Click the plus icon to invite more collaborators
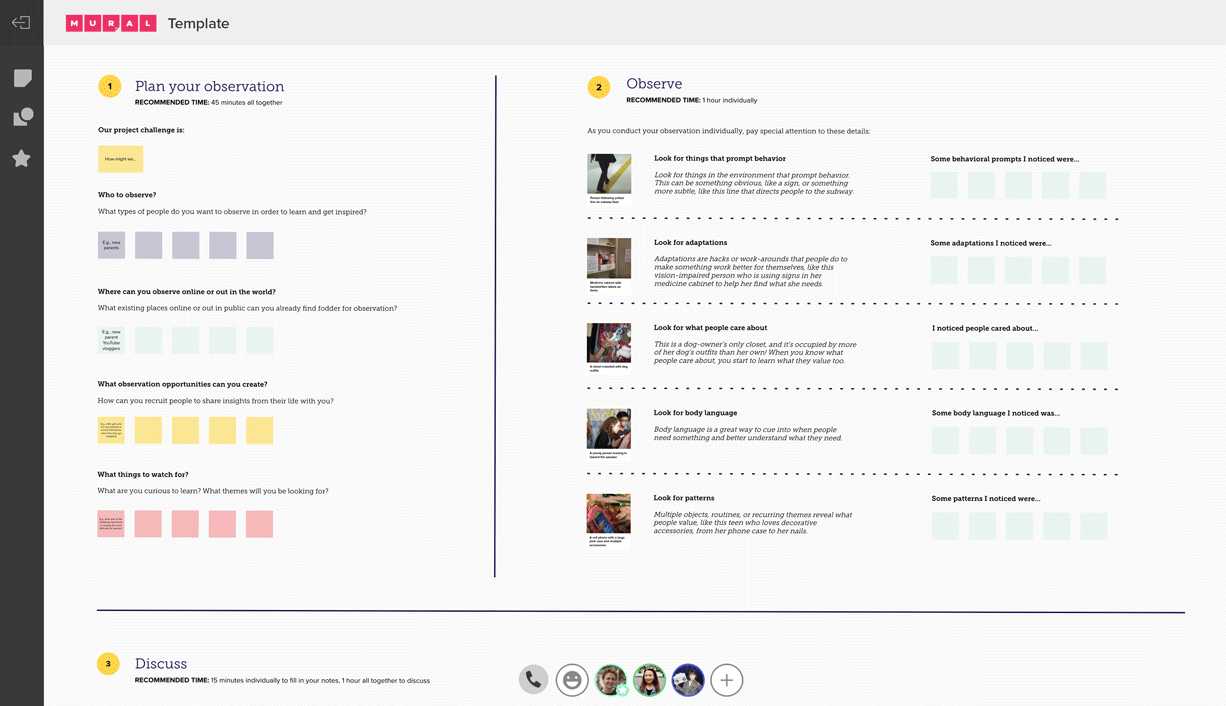This screenshot has width=1226, height=706. tap(726, 680)
